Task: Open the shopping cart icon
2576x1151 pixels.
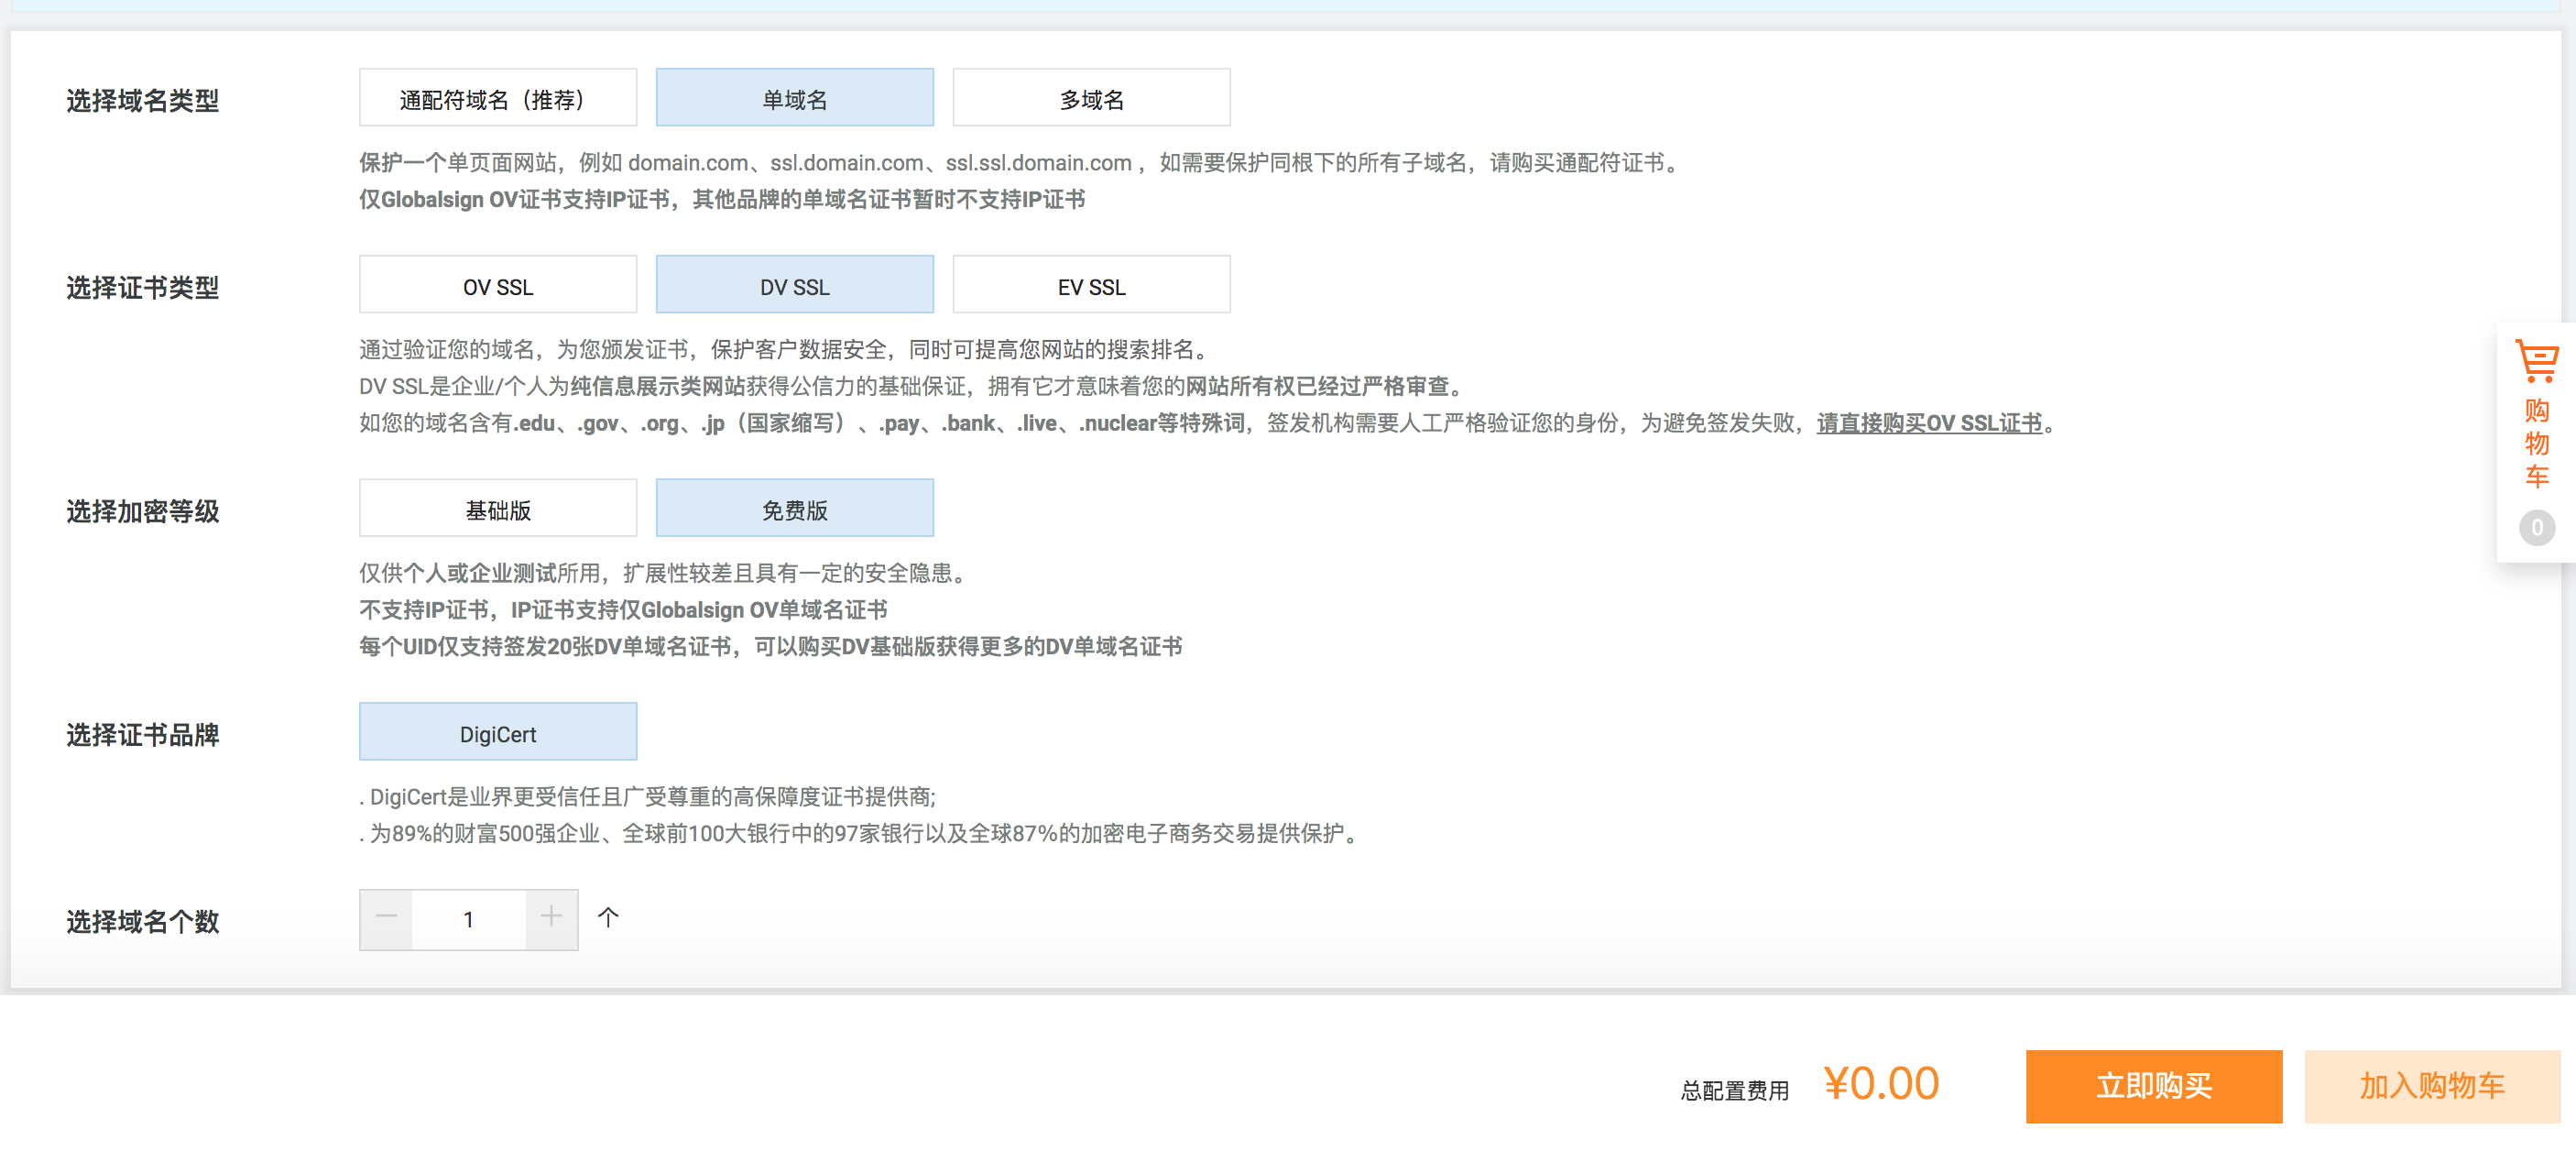Action: pyautogui.click(x=2536, y=362)
